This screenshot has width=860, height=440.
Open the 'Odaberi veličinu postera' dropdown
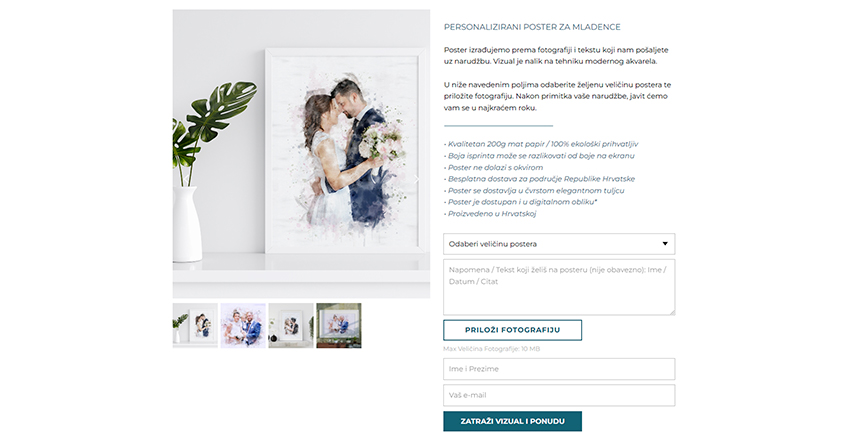click(559, 244)
